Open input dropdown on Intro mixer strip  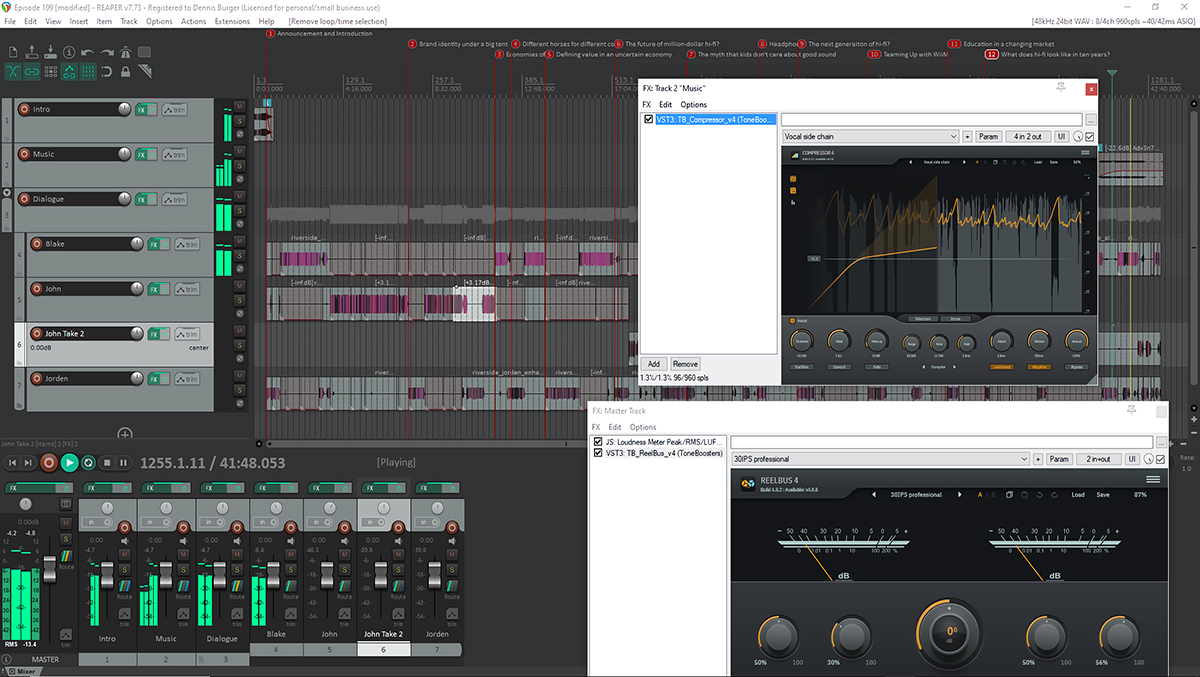99,522
